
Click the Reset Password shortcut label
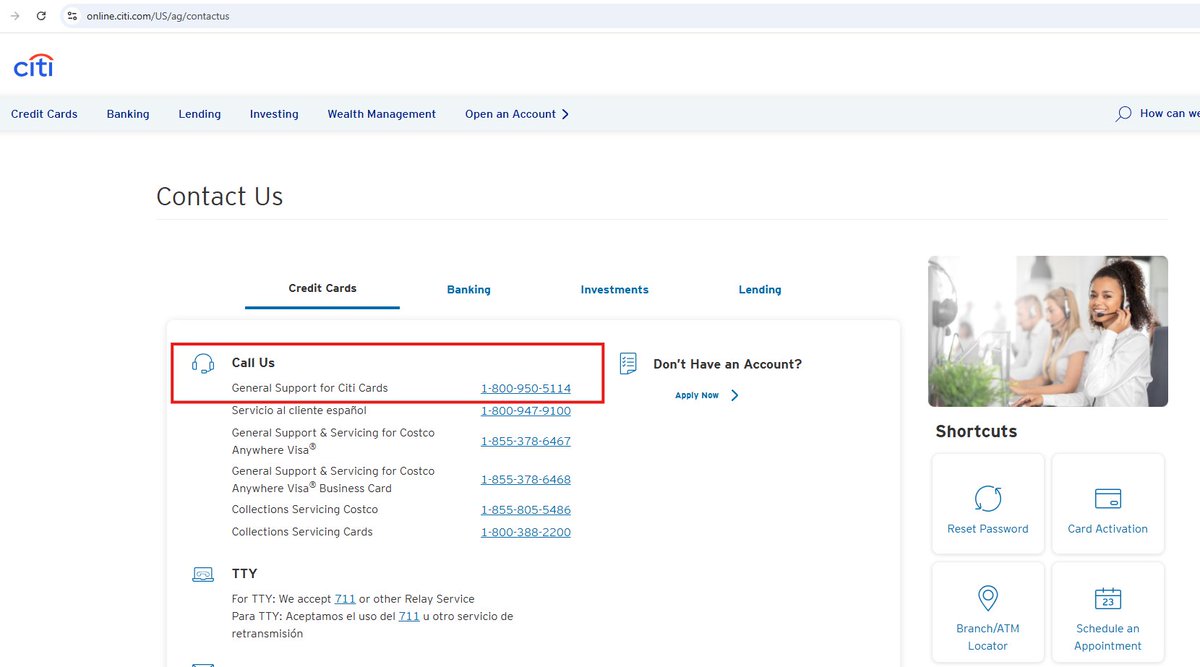(988, 529)
